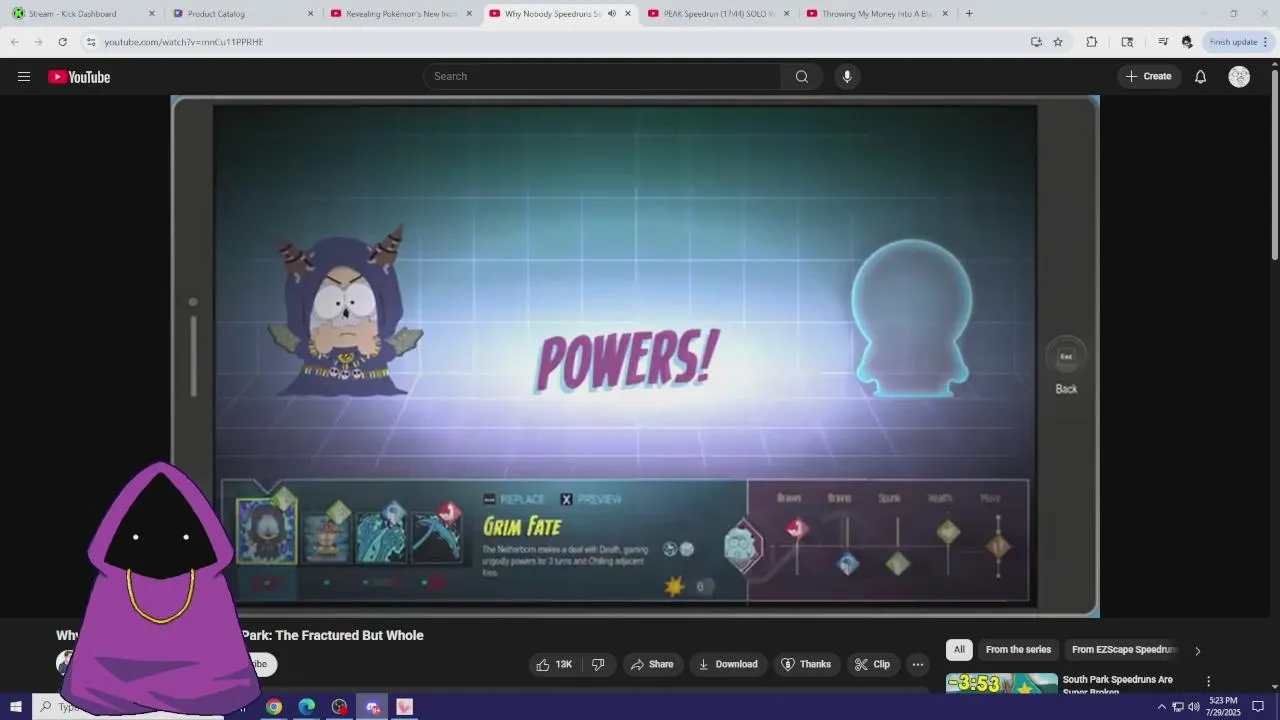Start voice search with the microphone
The width and height of the screenshot is (1280, 720).
click(x=847, y=77)
